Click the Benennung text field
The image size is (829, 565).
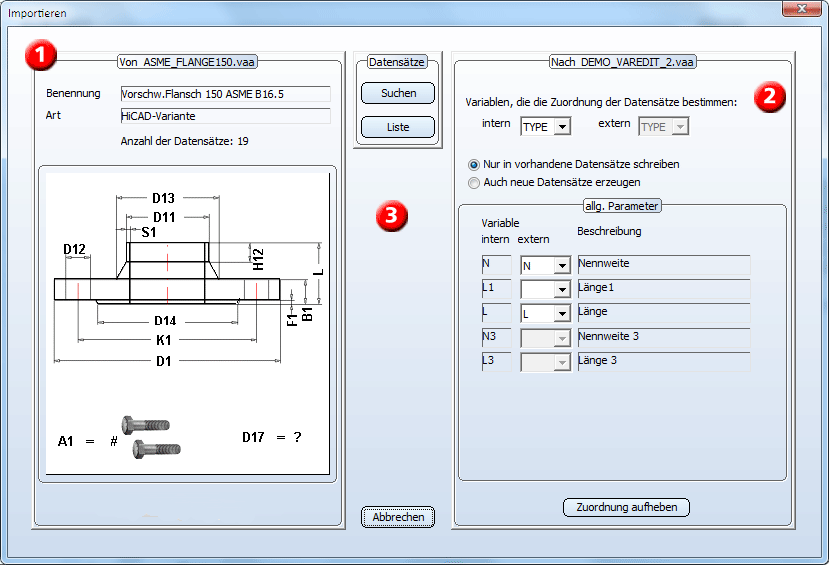pyautogui.click(x=224, y=94)
